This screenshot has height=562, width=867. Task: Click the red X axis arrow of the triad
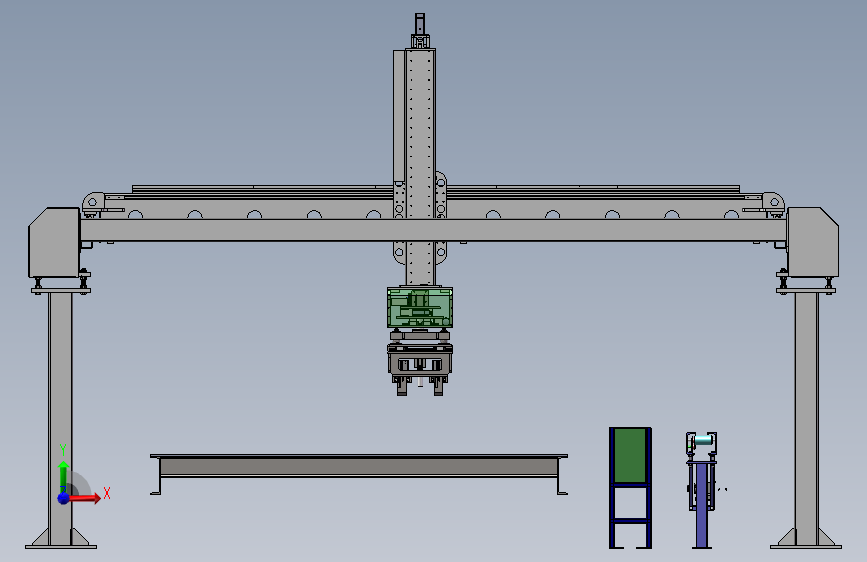(85, 498)
